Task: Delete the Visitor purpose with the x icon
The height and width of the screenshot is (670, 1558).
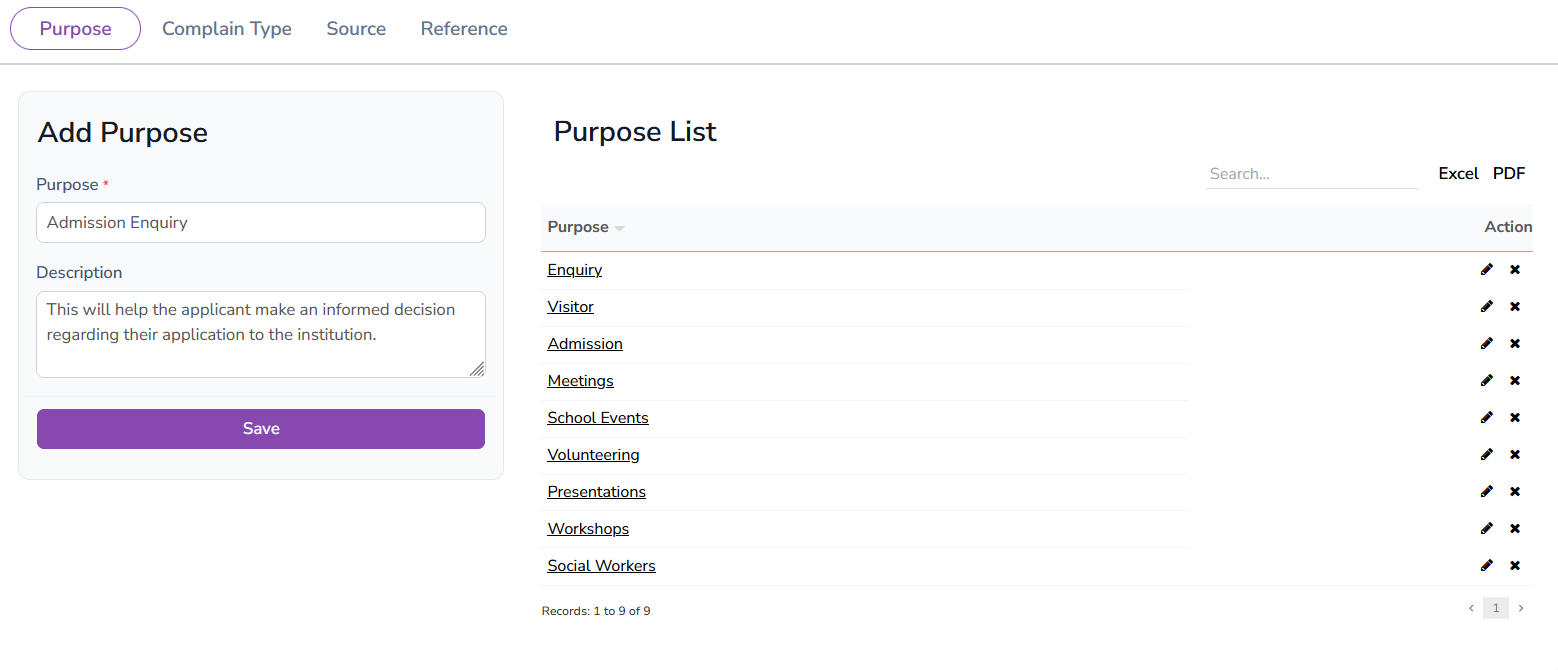Action: [x=1515, y=306]
